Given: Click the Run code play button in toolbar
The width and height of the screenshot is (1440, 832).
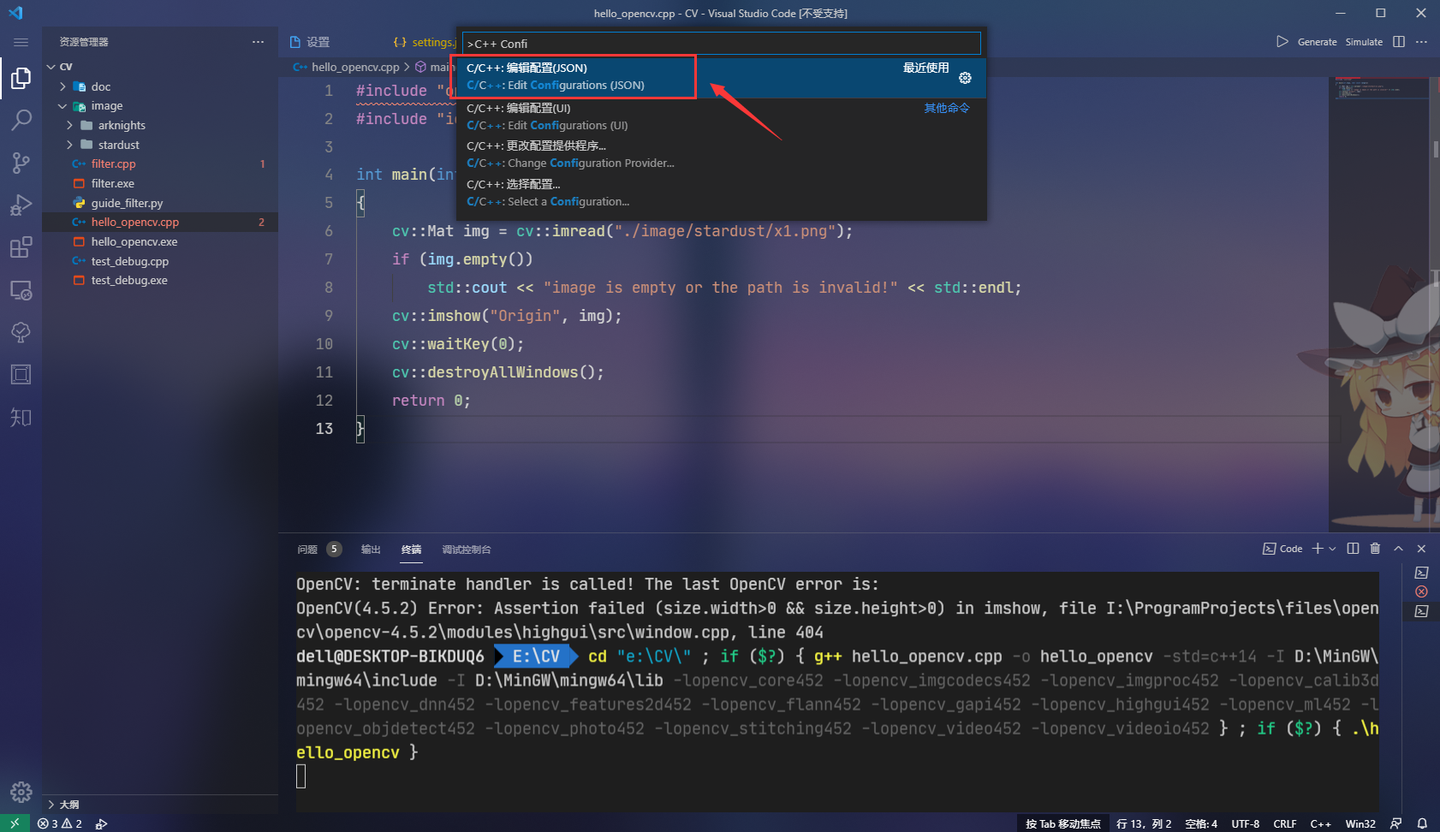Looking at the screenshot, I should (x=1282, y=41).
